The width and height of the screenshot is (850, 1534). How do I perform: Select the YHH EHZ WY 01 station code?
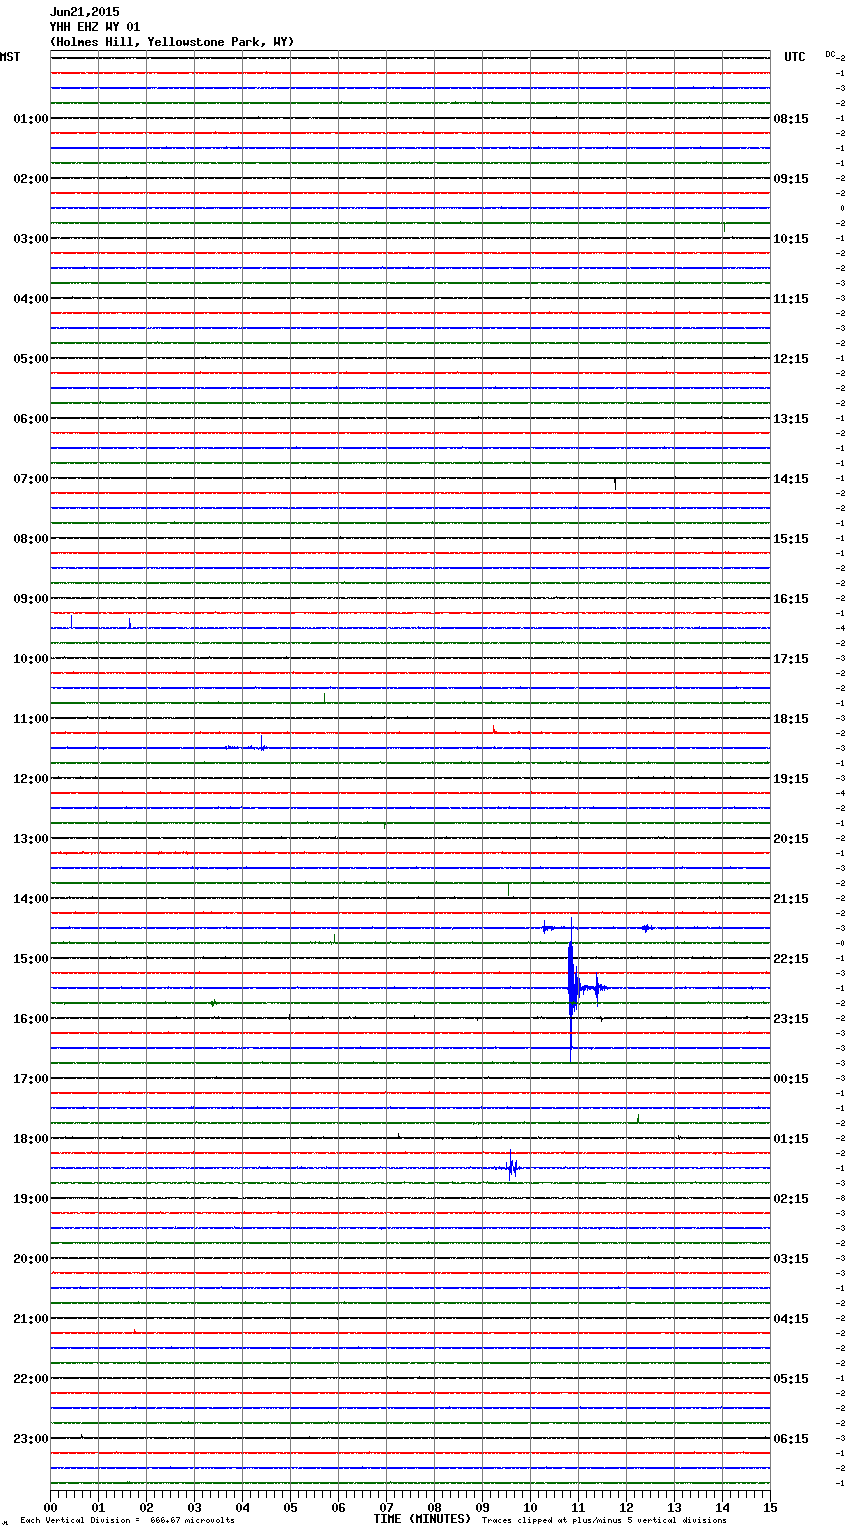coord(95,27)
